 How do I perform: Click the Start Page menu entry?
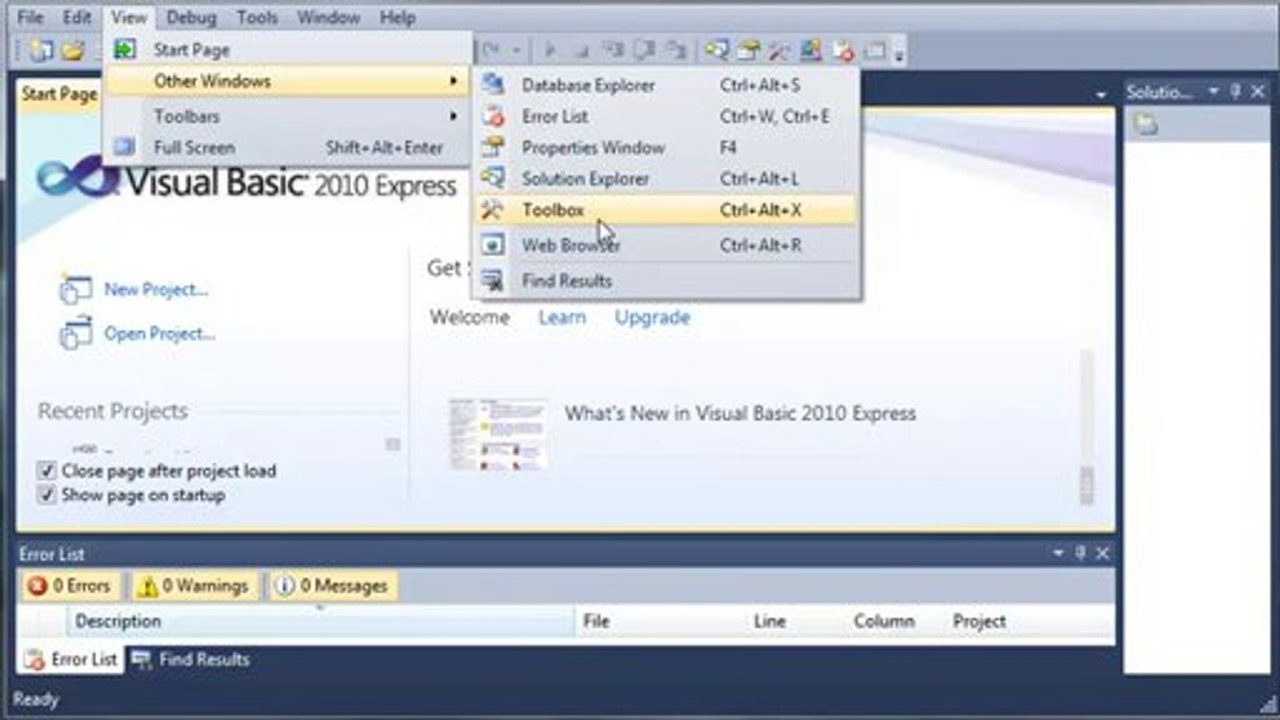point(287,49)
